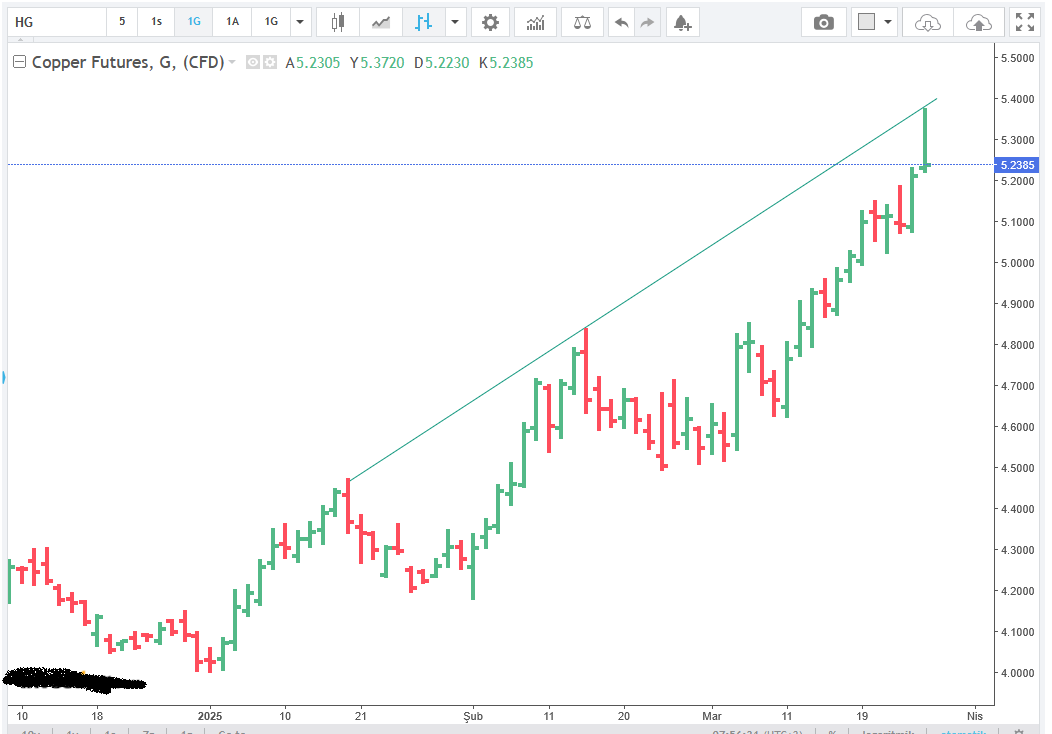The width and height of the screenshot is (1052, 734).
Task: Undo the last chart action
Action: click(622, 22)
